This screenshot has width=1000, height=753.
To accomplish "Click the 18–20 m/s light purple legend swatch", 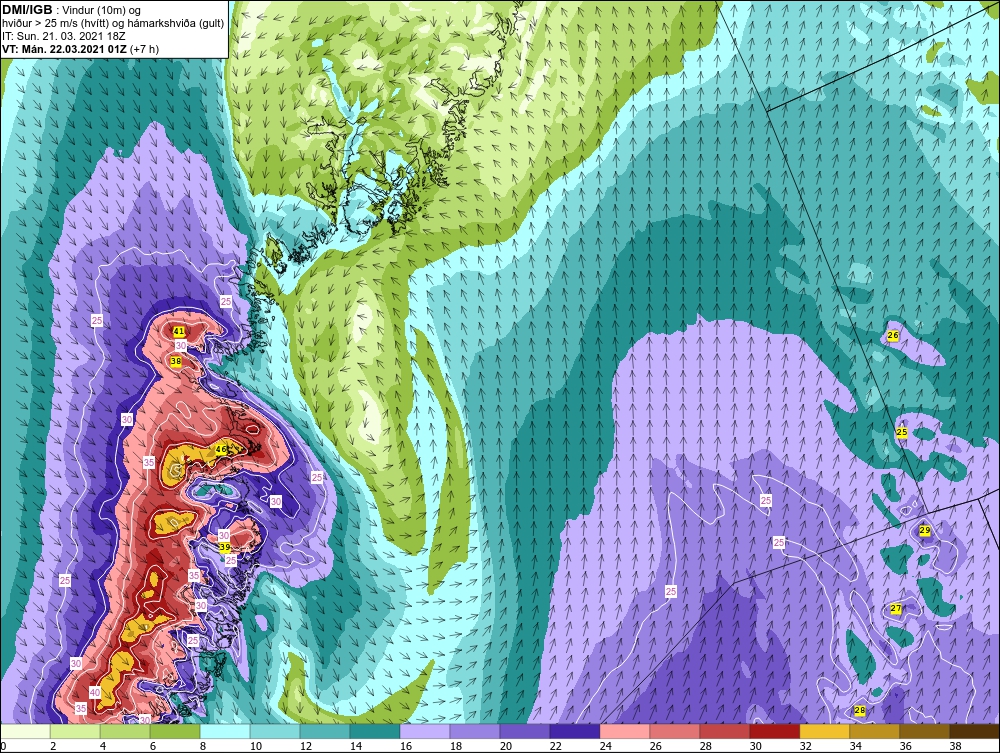I will pyautogui.click(x=475, y=731).
